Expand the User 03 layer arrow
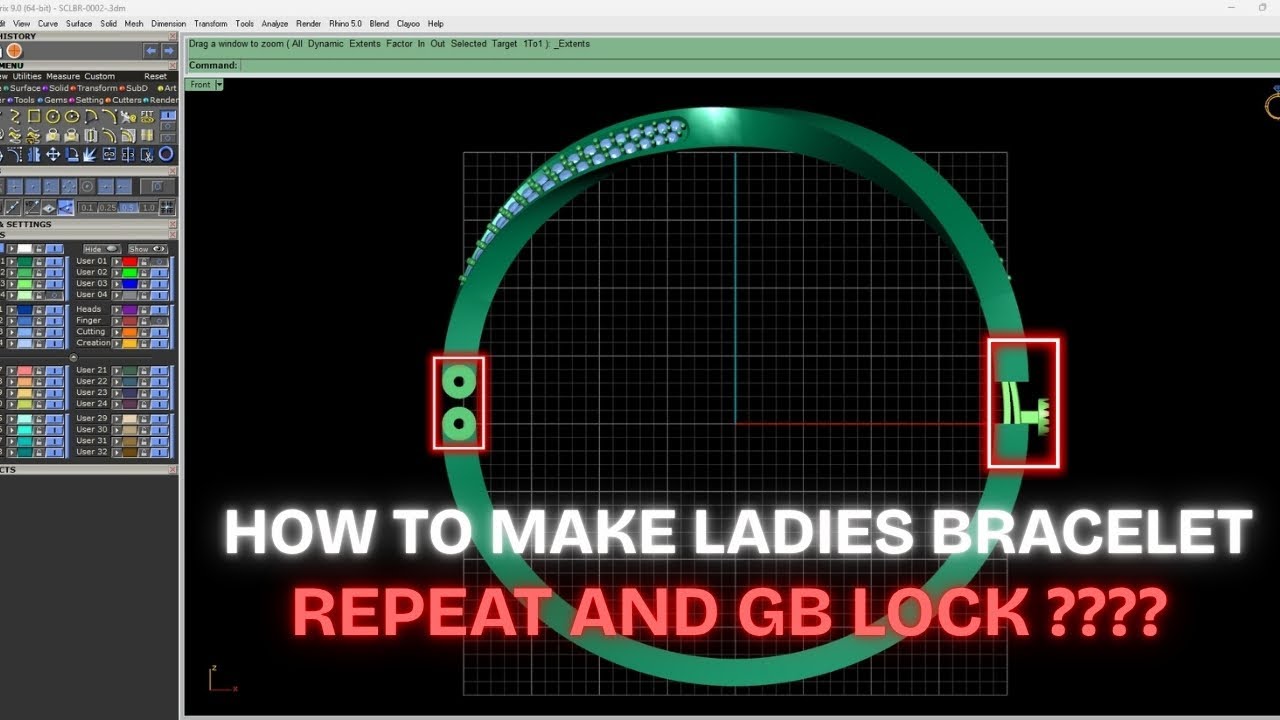The image size is (1280, 720). coord(117,284)
